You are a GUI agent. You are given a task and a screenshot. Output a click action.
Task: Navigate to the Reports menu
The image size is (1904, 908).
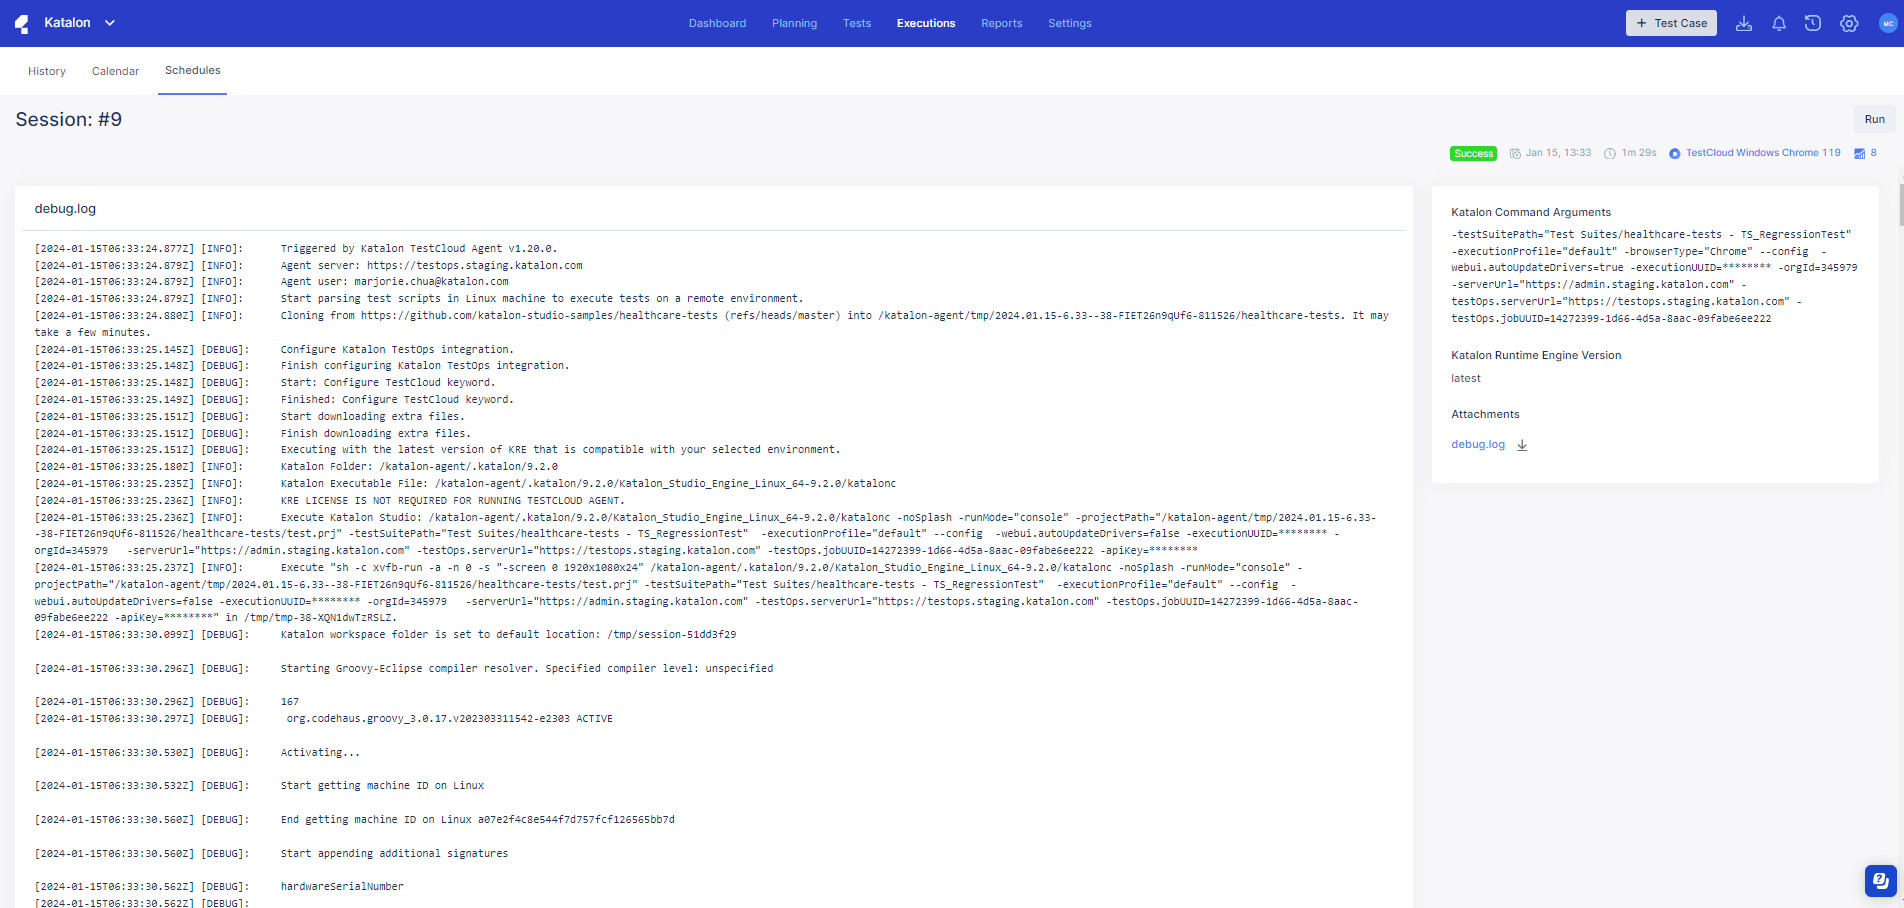(1001, 23)
